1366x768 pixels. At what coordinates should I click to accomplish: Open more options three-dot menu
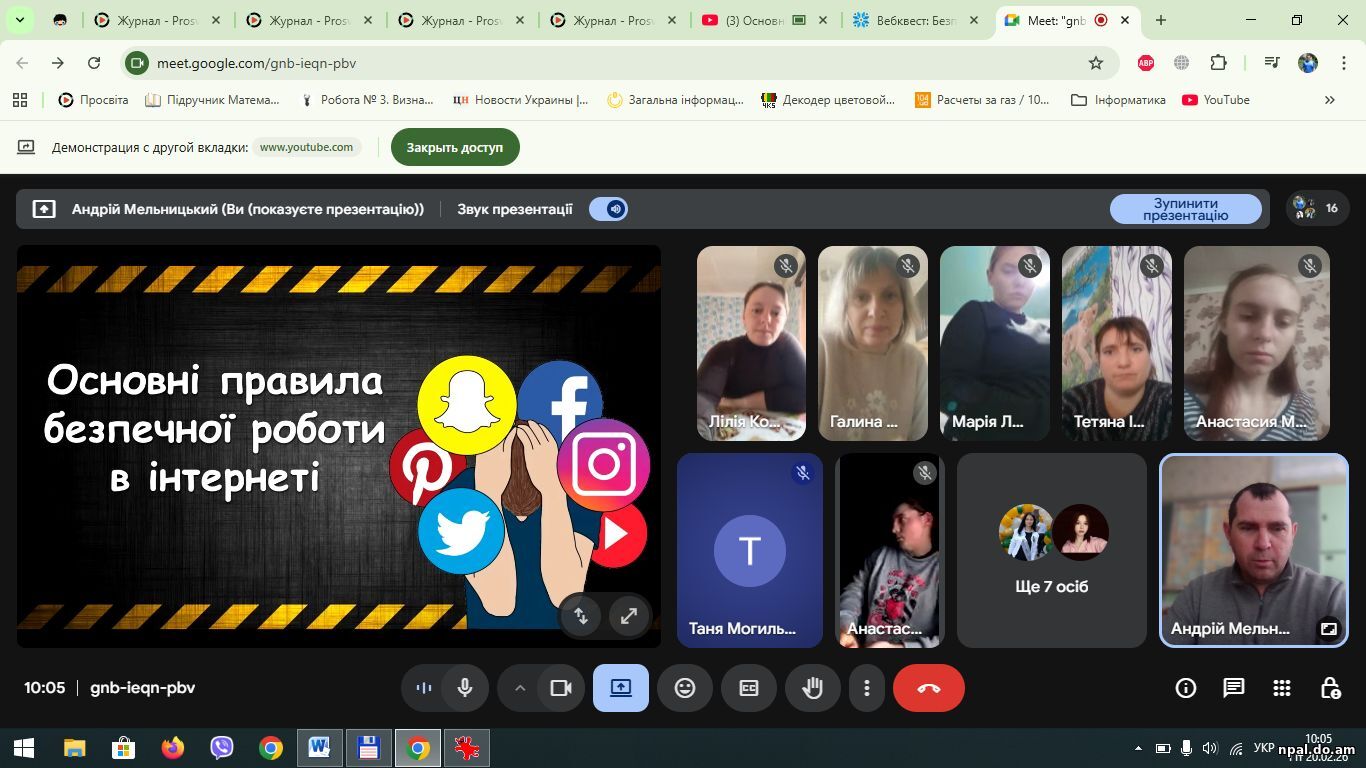pyautogui.click(x=867, y=688)
